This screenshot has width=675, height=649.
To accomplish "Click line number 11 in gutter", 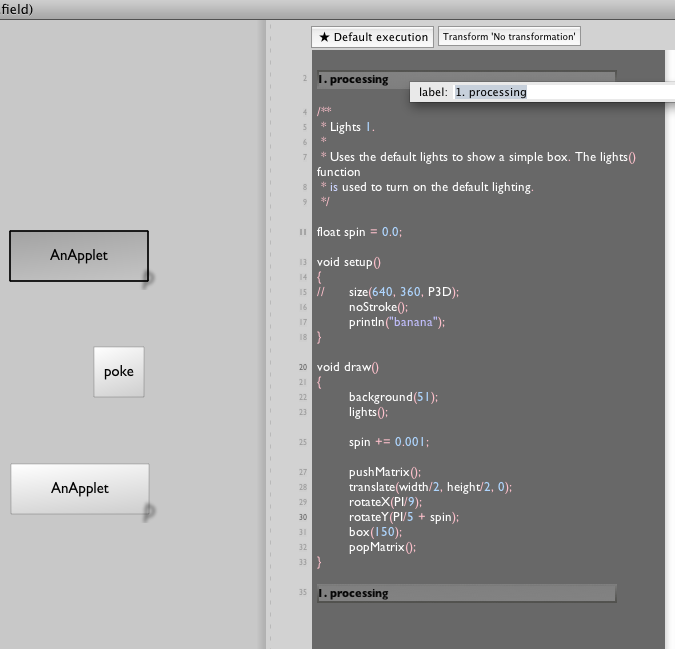I will [x=303, y=232].
